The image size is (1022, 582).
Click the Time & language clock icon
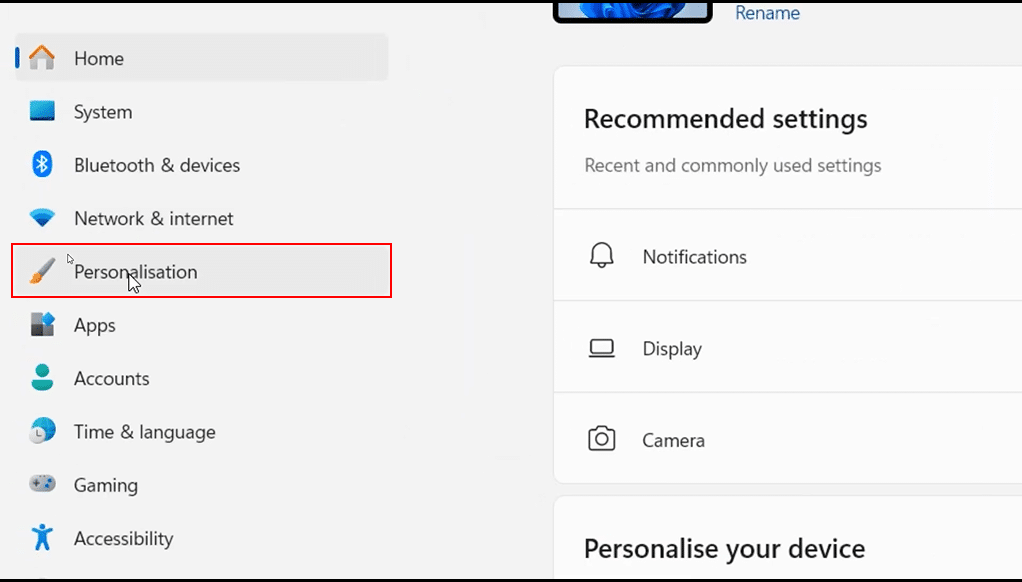point(42,431)
